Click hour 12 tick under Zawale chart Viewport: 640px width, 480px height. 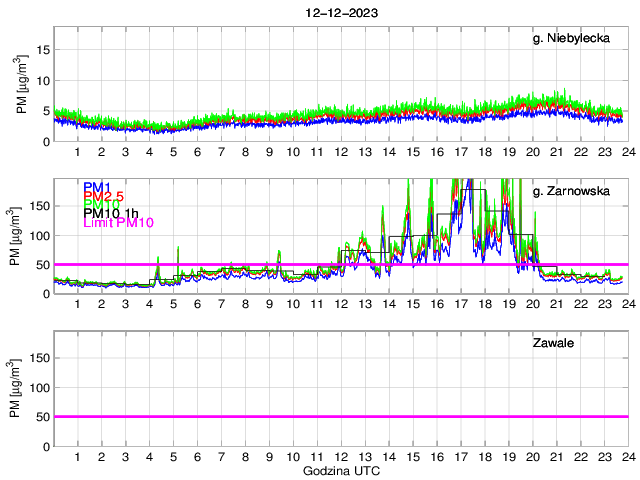pos(340,457)
